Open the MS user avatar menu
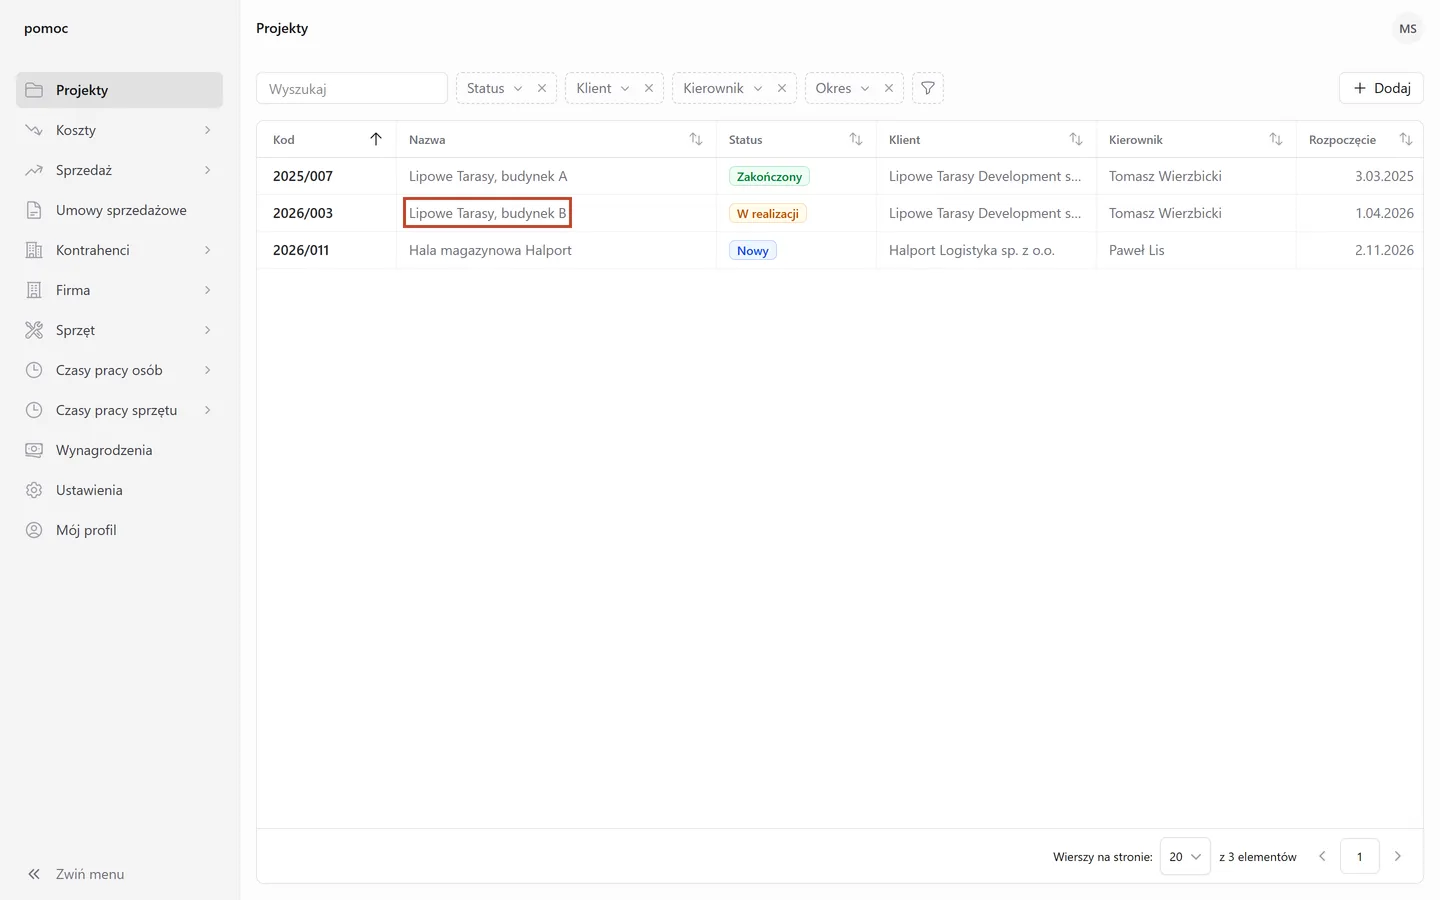Viewport: 1440px width, 900px height. point(1408,29)
